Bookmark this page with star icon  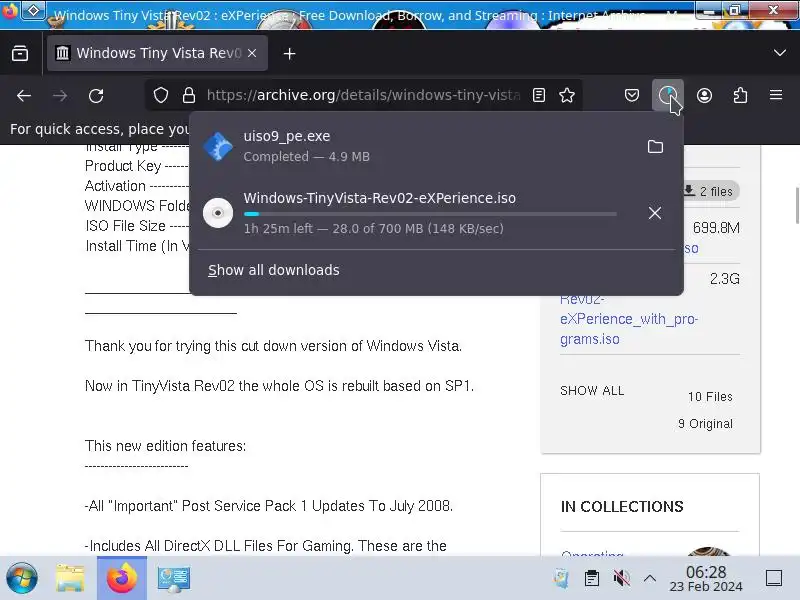point(567,95)
